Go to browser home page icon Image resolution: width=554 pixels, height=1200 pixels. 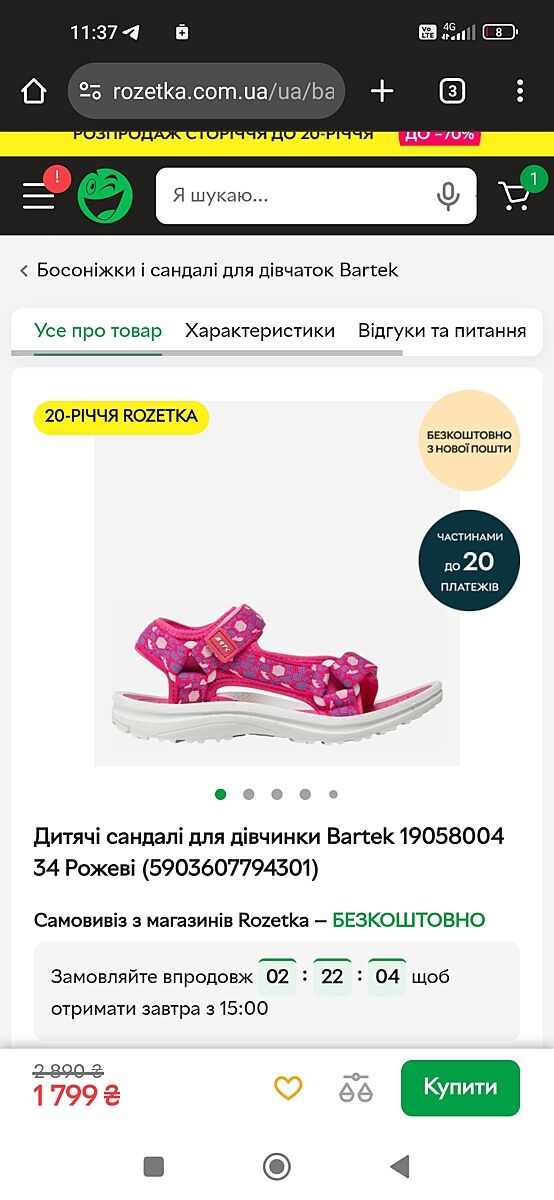(34, 92)
